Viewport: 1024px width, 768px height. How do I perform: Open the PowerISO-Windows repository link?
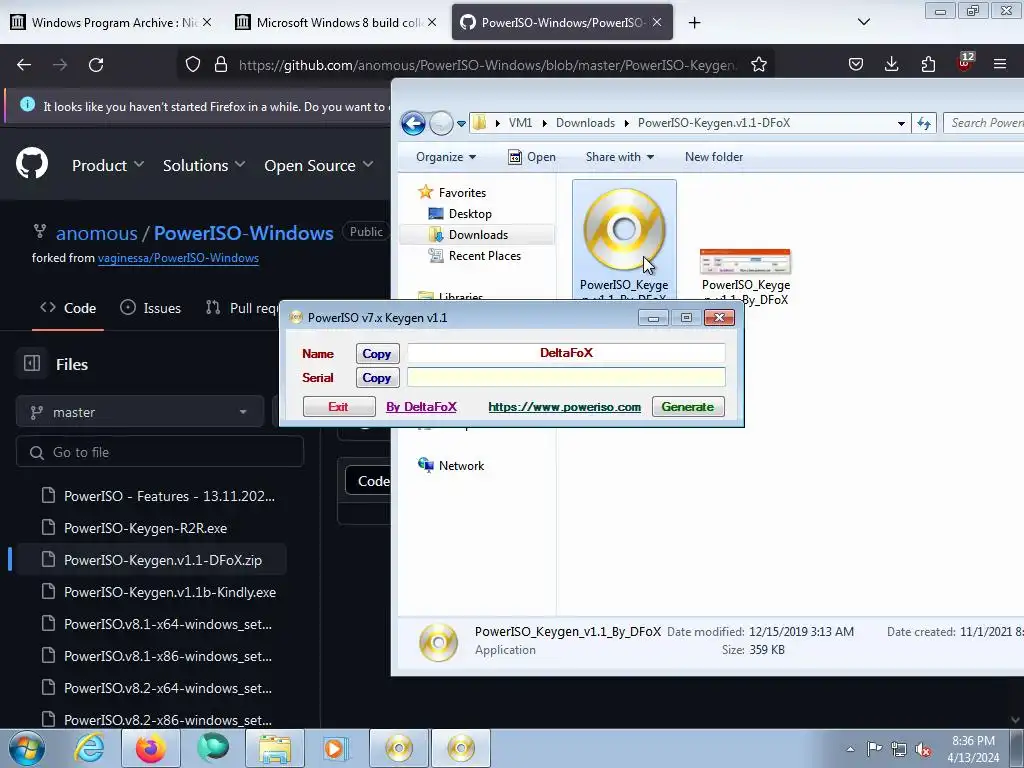pyautogui.click(x=244, y=233)
